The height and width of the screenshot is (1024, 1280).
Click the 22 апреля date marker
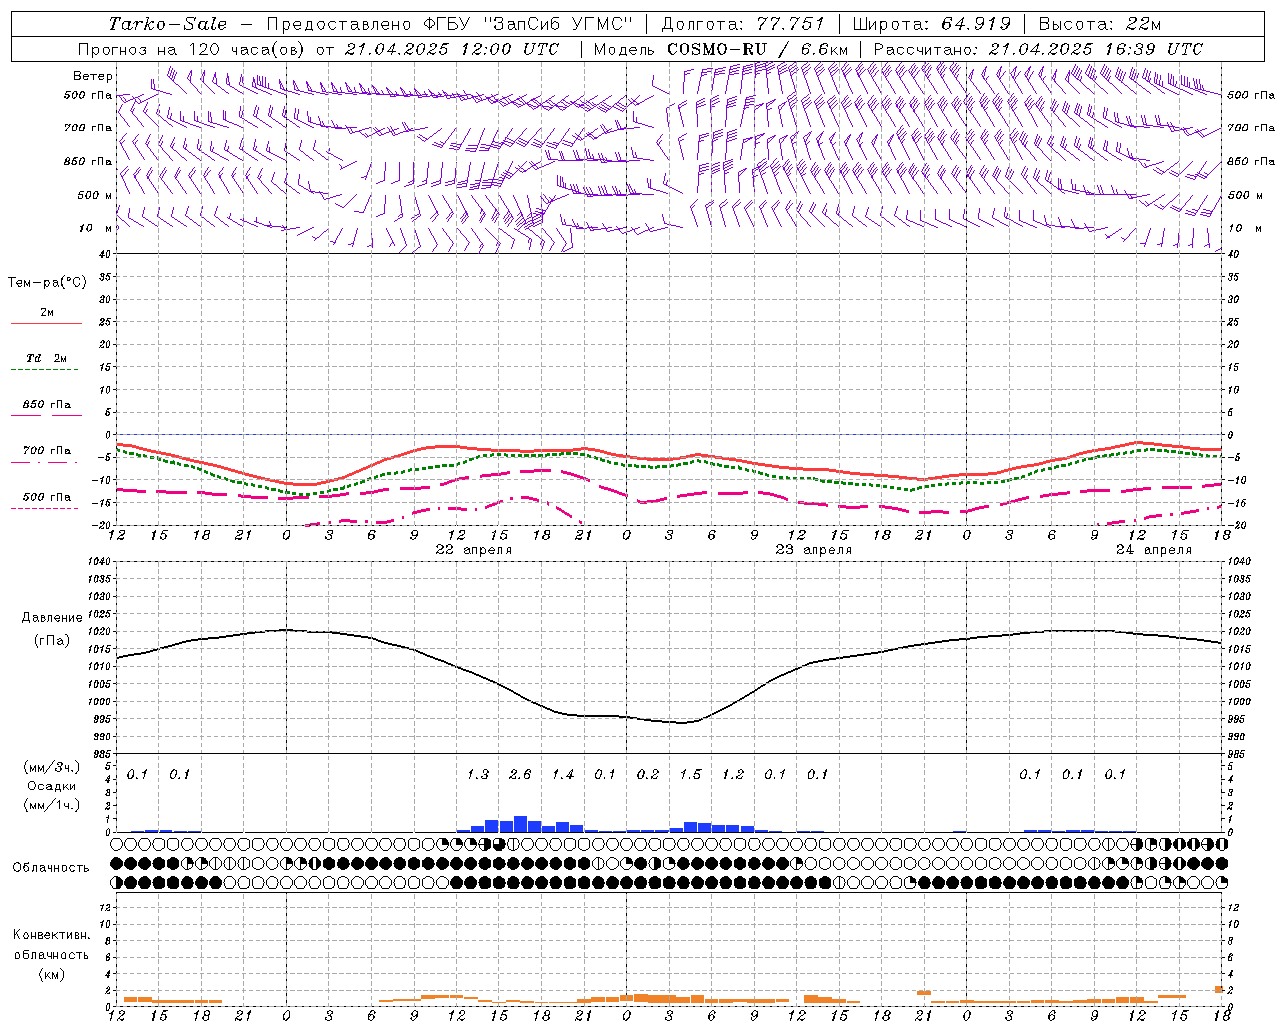[x=474, y=550]
